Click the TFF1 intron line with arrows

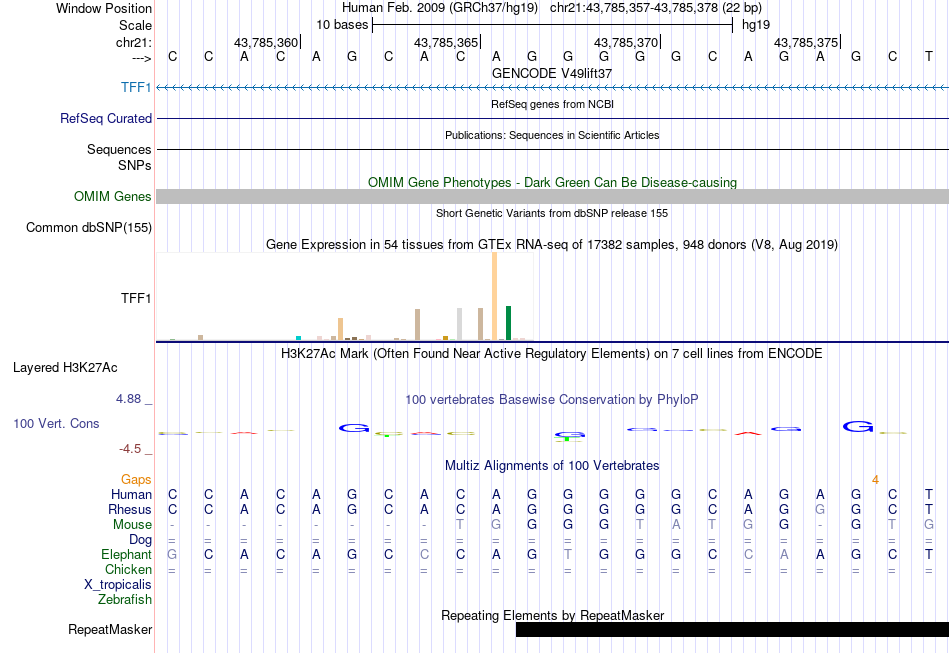click(552, 88)
